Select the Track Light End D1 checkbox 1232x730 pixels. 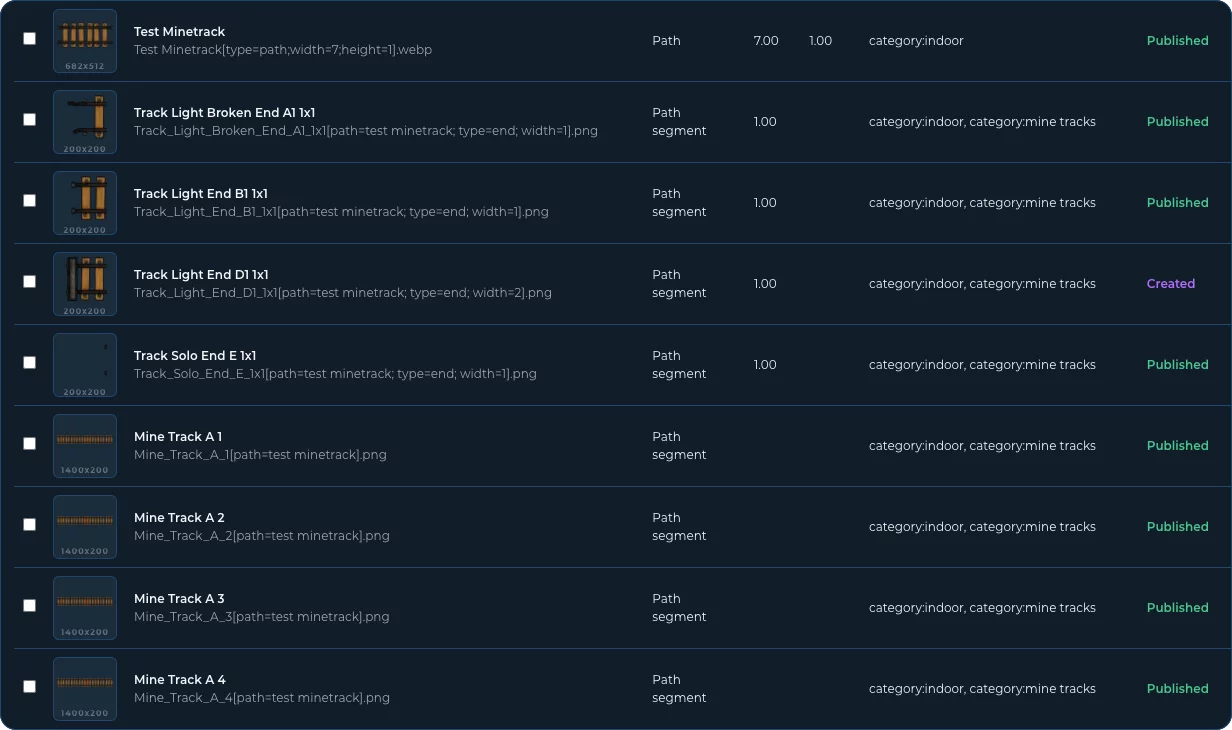29,281
